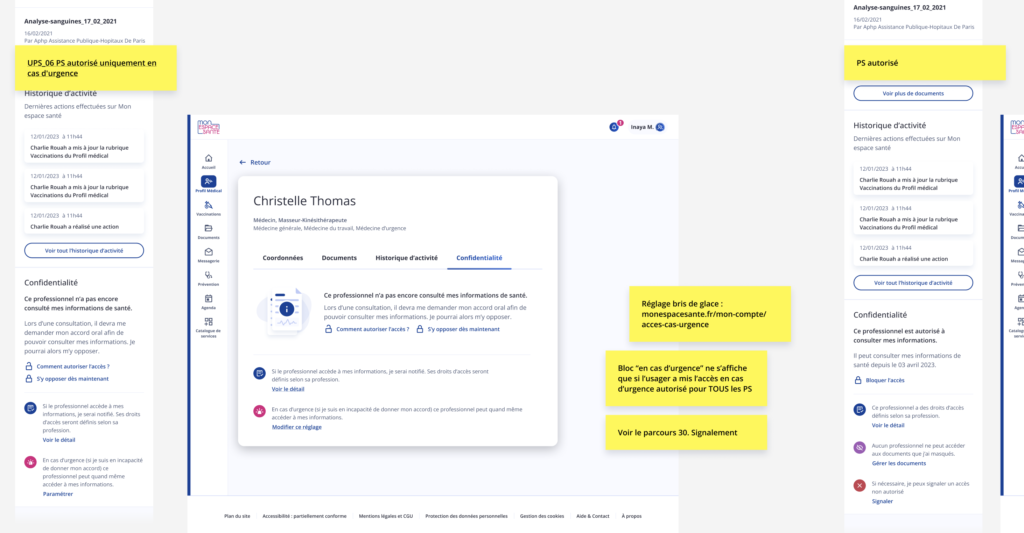Open Messagerie envelope icon in sidebar
The image size is (1024, 533).
coord(208,252)
